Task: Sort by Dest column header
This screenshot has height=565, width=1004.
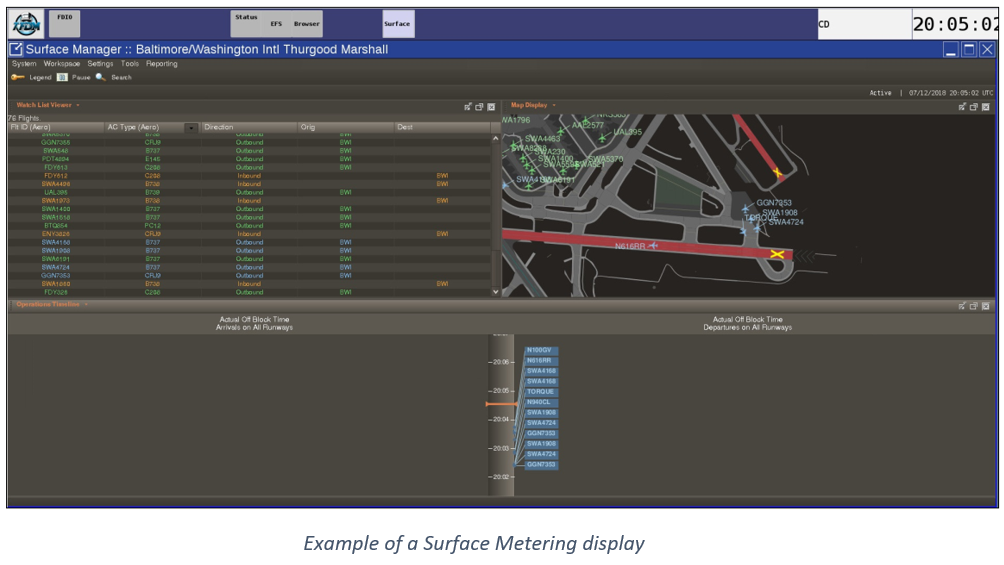Action: (x=442, y=127)
